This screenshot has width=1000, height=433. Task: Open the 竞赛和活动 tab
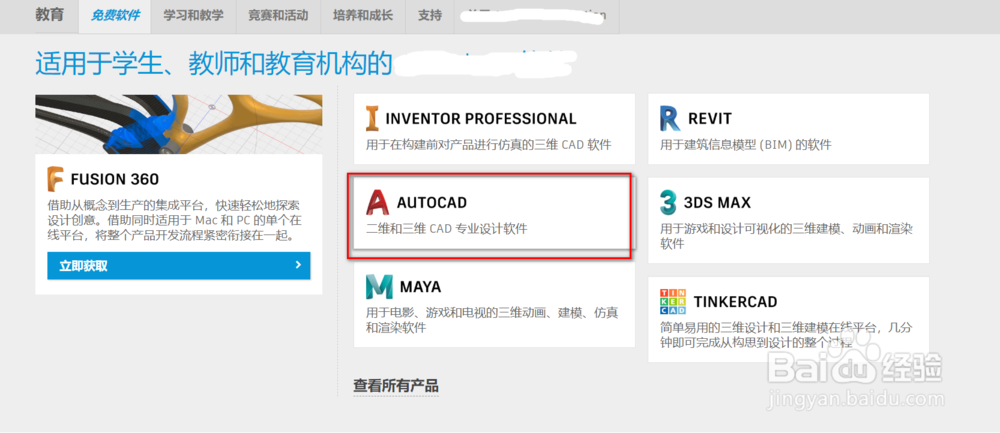click(278, 16)
